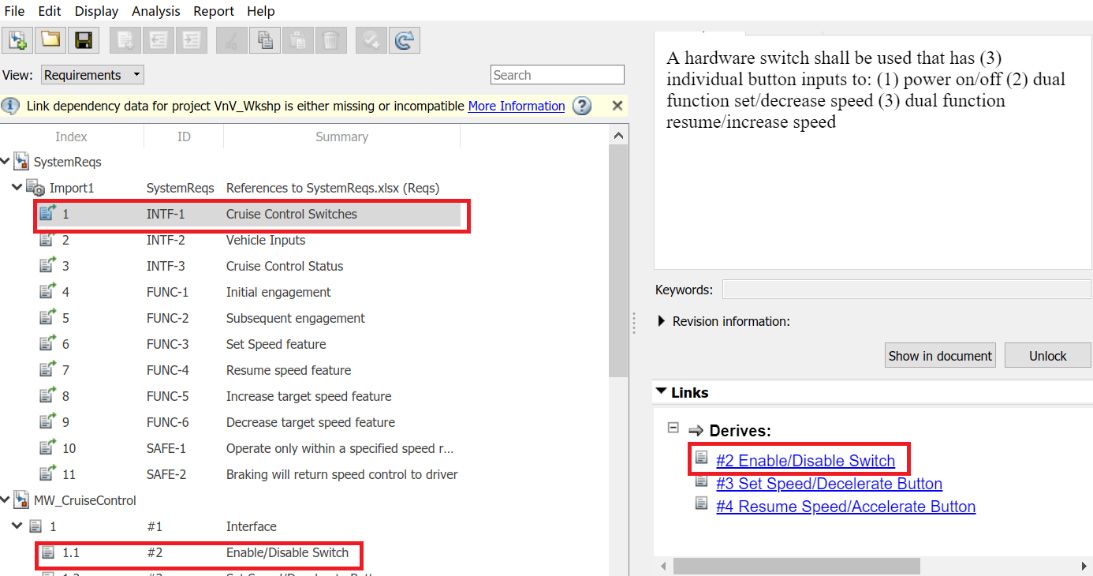This screenshot has height=576, width=1093.
Task: Click the Save floppy disk icon
Action: [84, 41]
